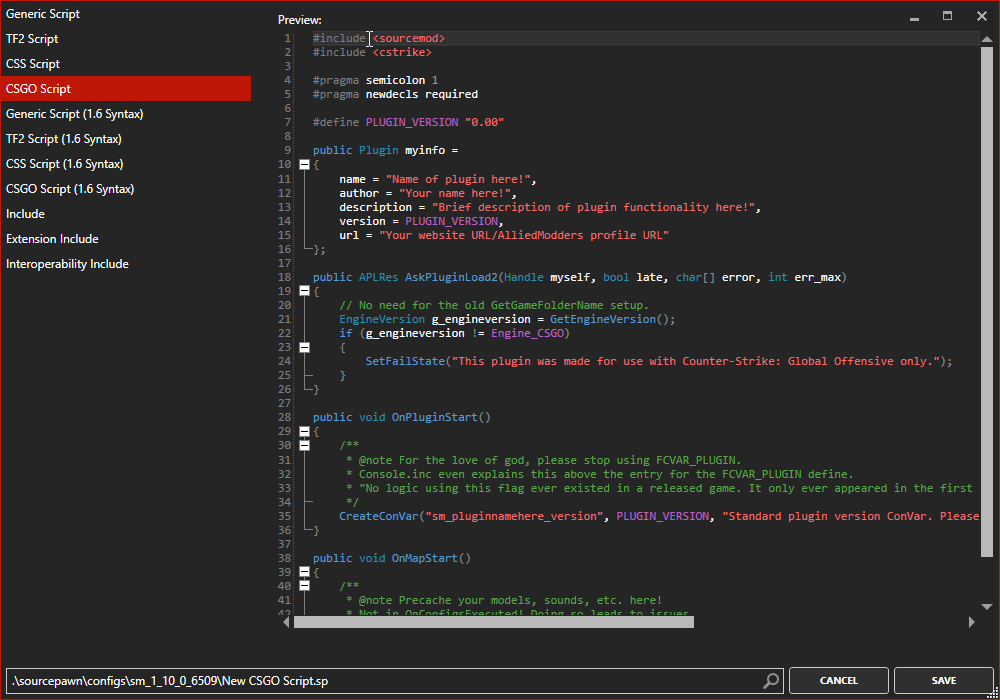Click OnPluginStart function name
The height and width of the screenshot is (700, 1000).
tap(434, 418)
